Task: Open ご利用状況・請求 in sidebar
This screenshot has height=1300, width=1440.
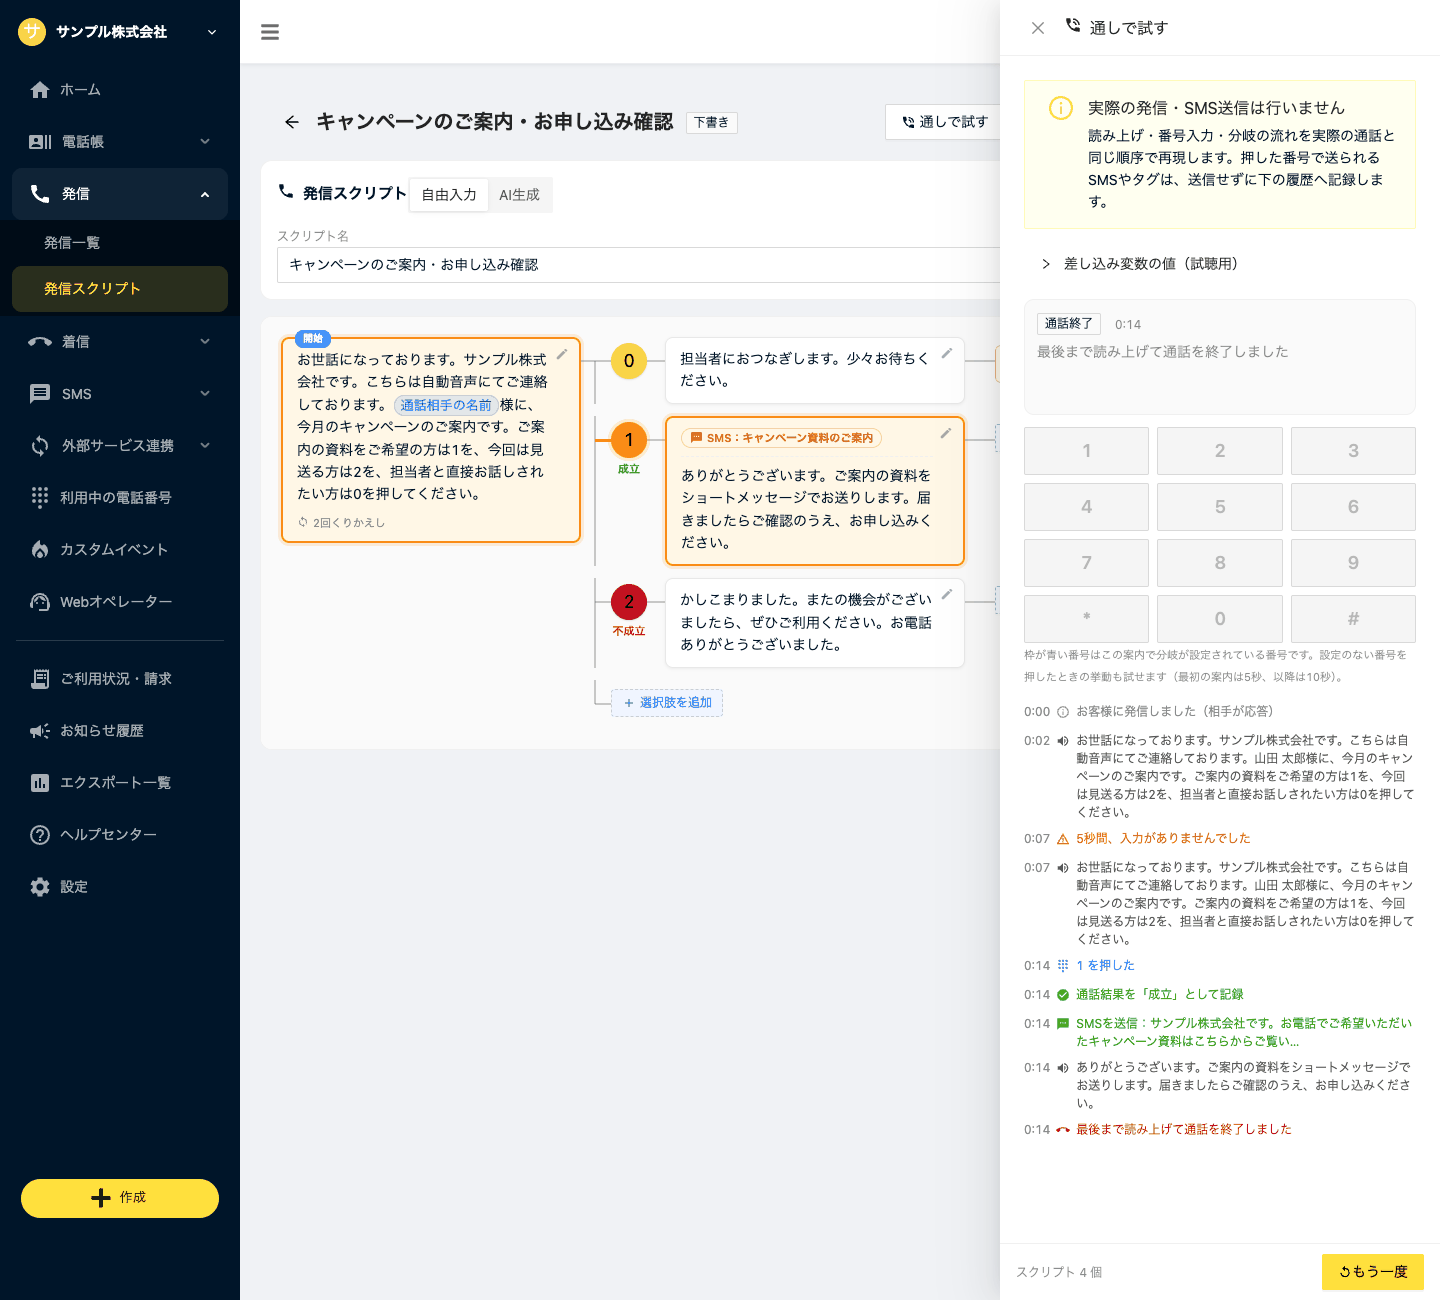Action: [x=120, y=679]
